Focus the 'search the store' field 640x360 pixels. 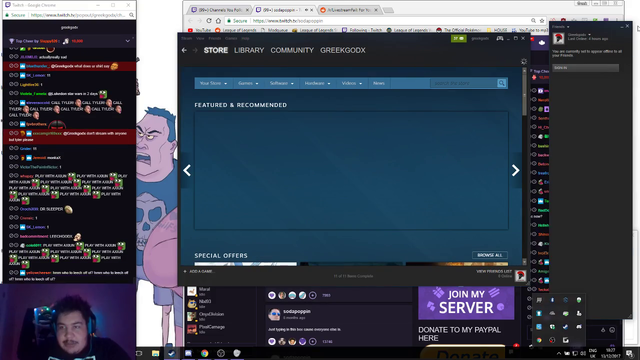[x=464, y=83]
